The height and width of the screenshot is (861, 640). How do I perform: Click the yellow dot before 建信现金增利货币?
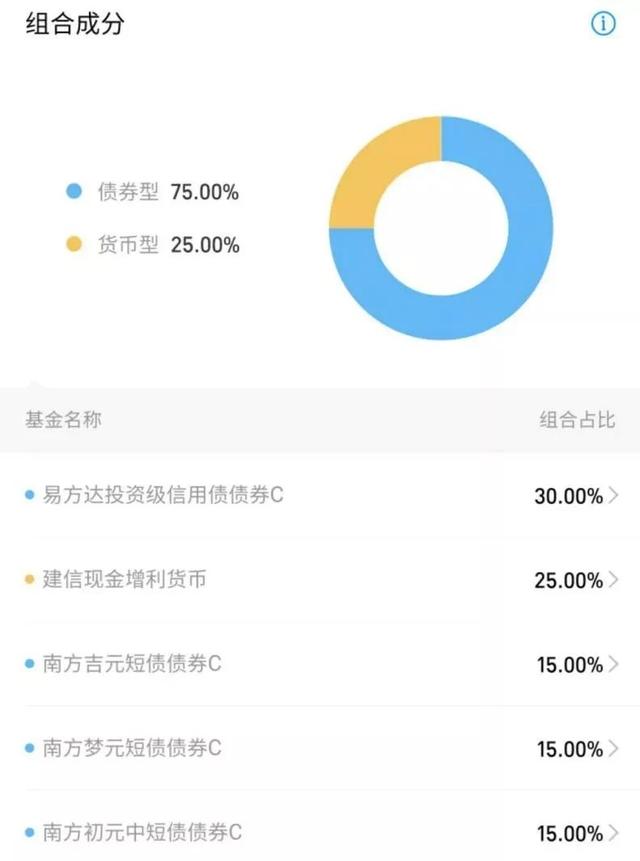coord(30,580)
